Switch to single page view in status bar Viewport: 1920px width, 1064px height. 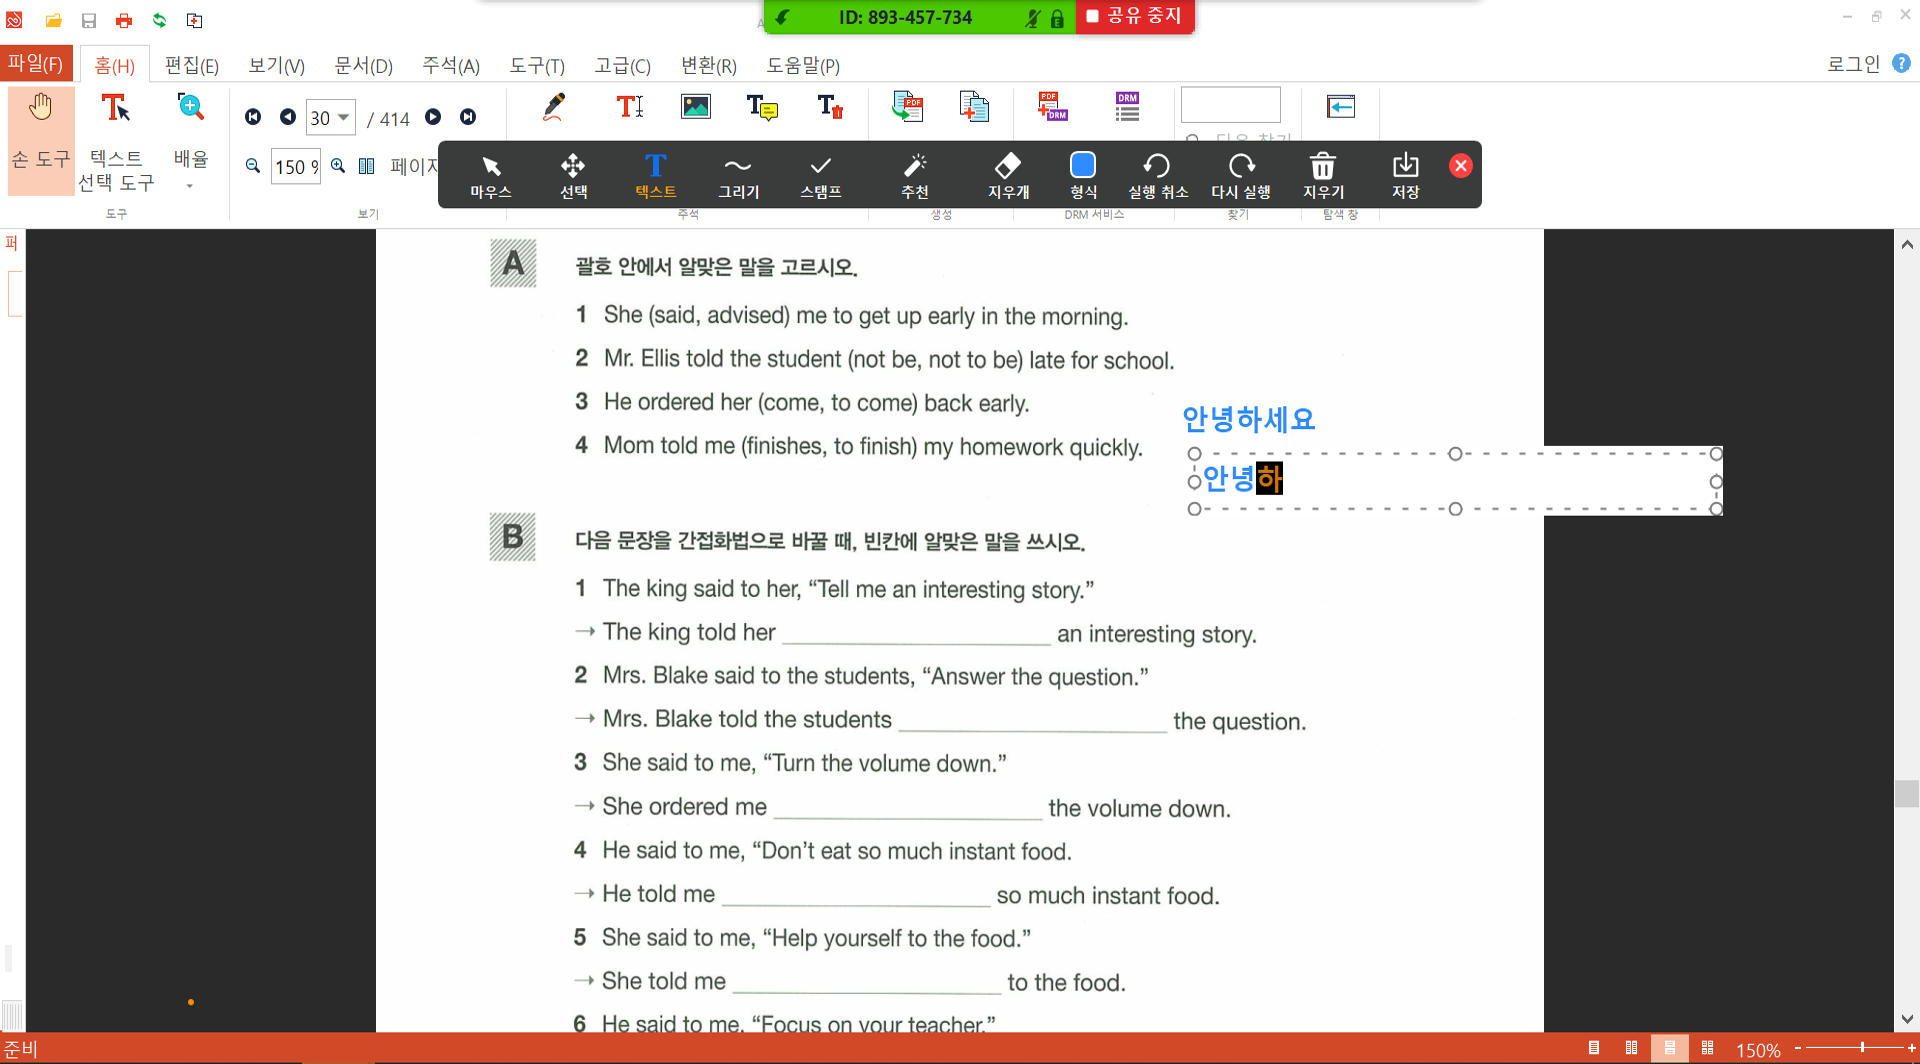click(1594, 1048)
